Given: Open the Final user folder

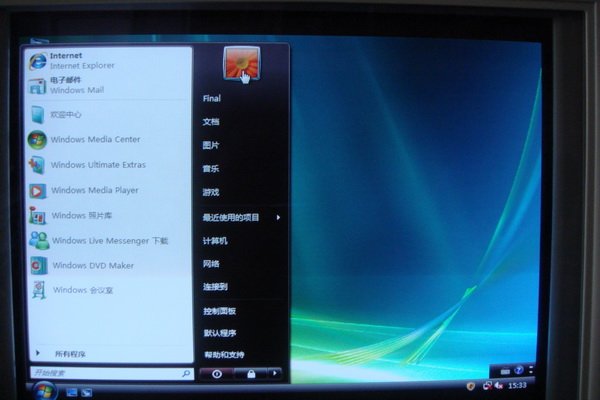Looking at the screenshot, I should (212, 98).
